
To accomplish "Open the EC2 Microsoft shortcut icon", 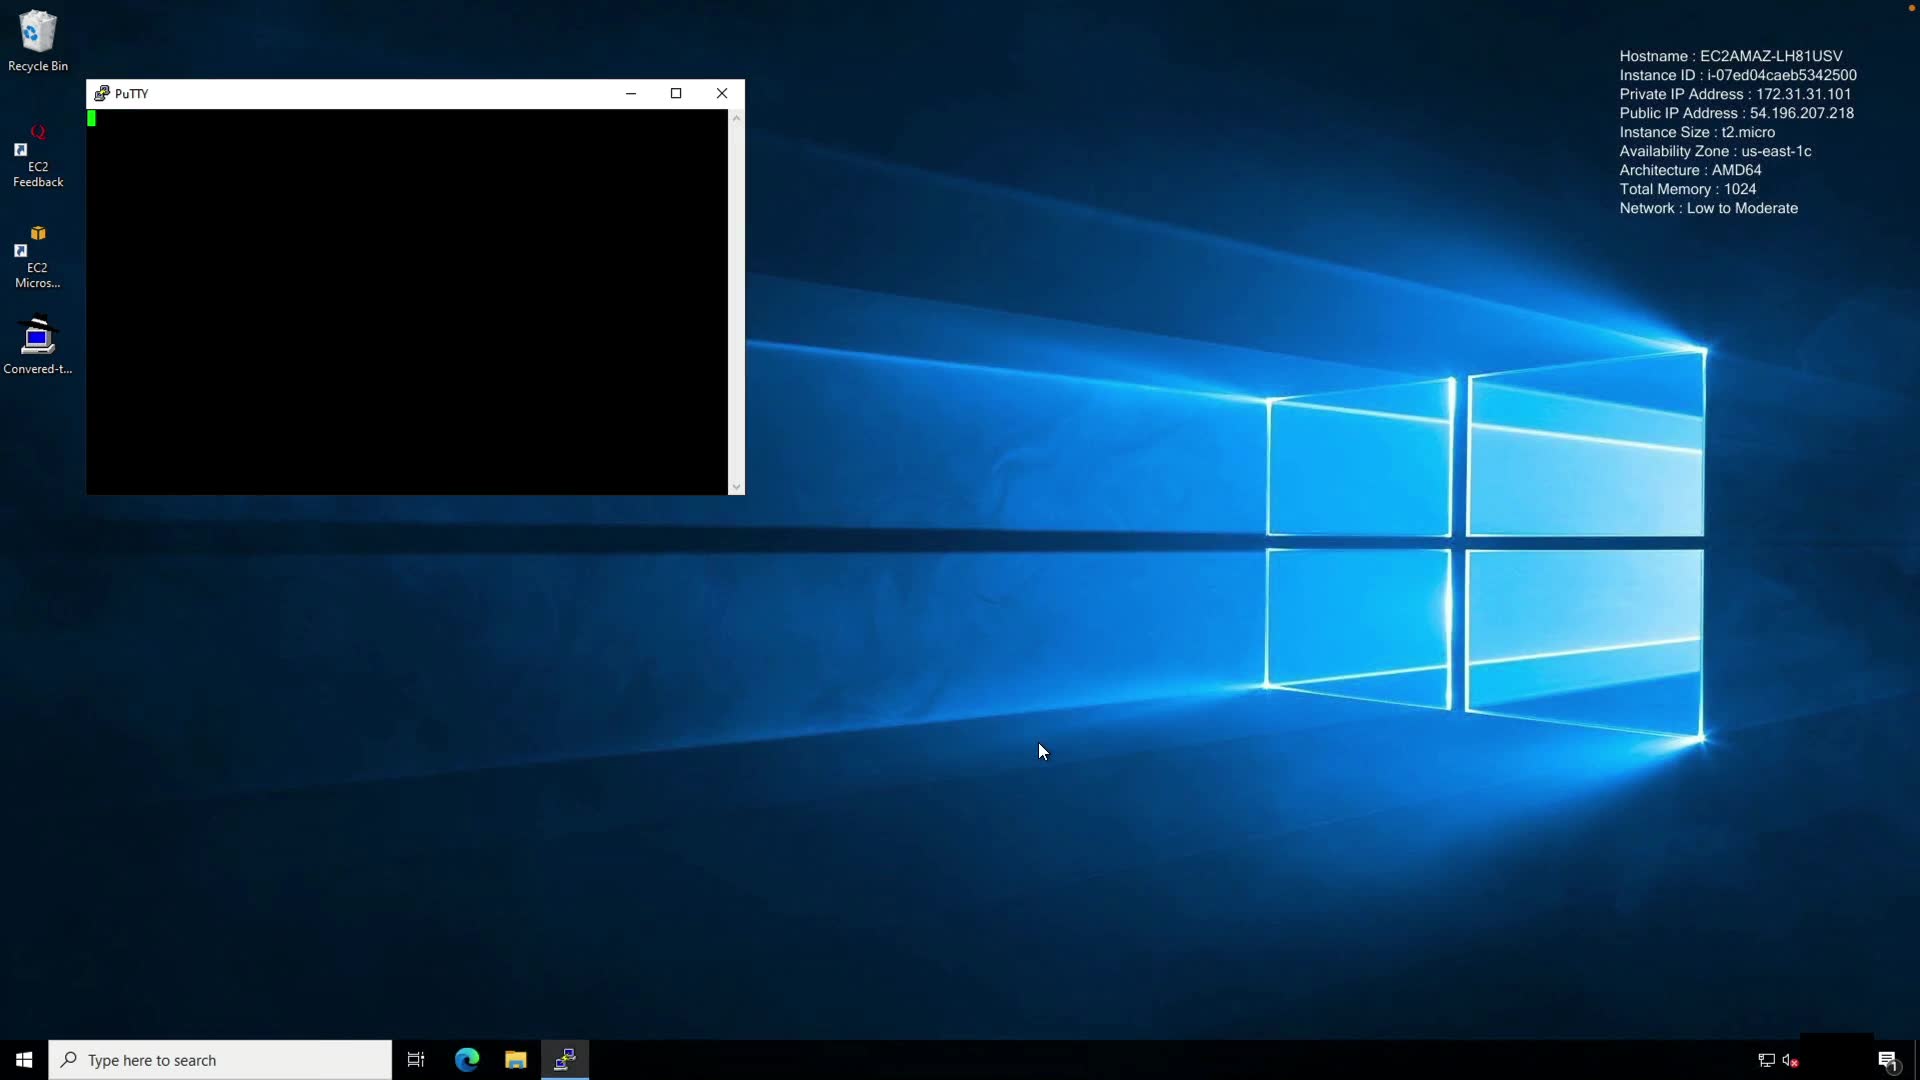I will [38, 255].
